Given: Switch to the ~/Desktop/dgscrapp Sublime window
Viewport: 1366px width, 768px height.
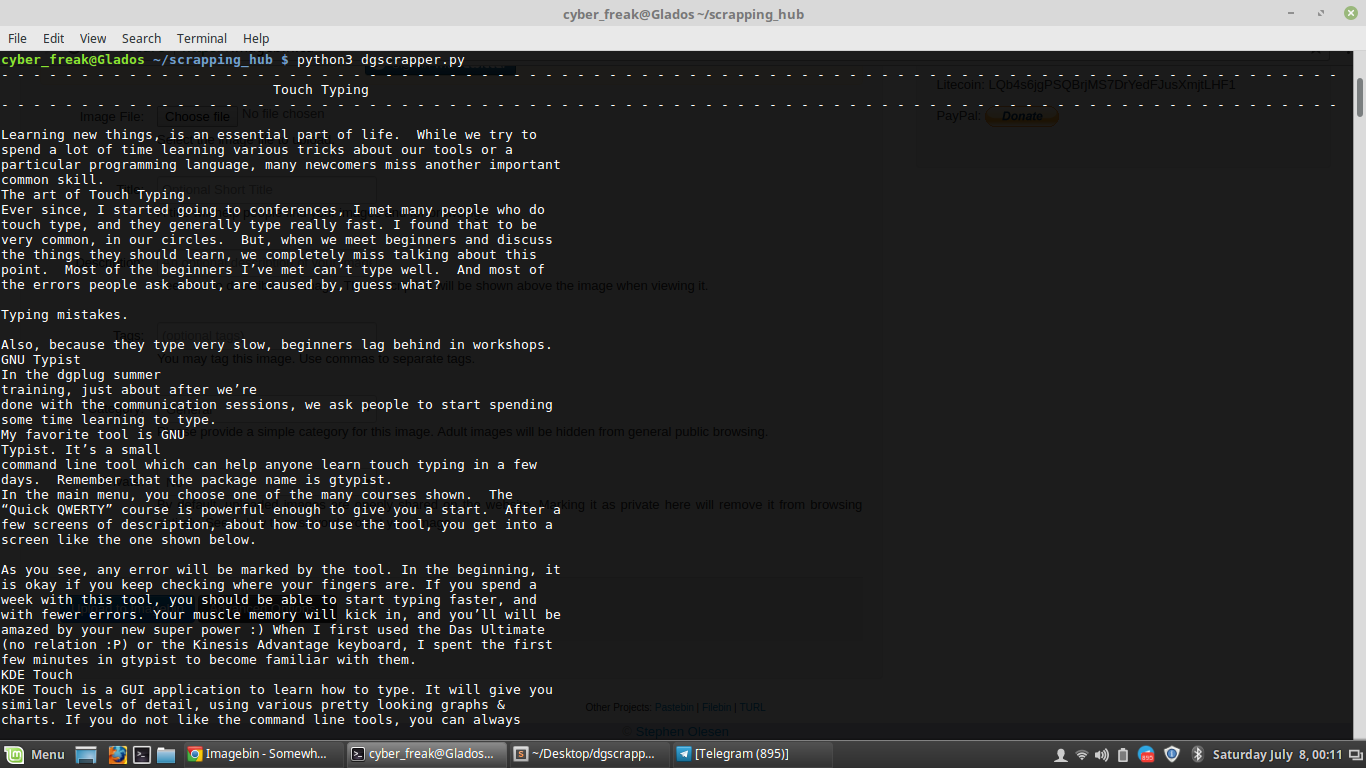Looking at the screenshot, I should tap(589, 754).
